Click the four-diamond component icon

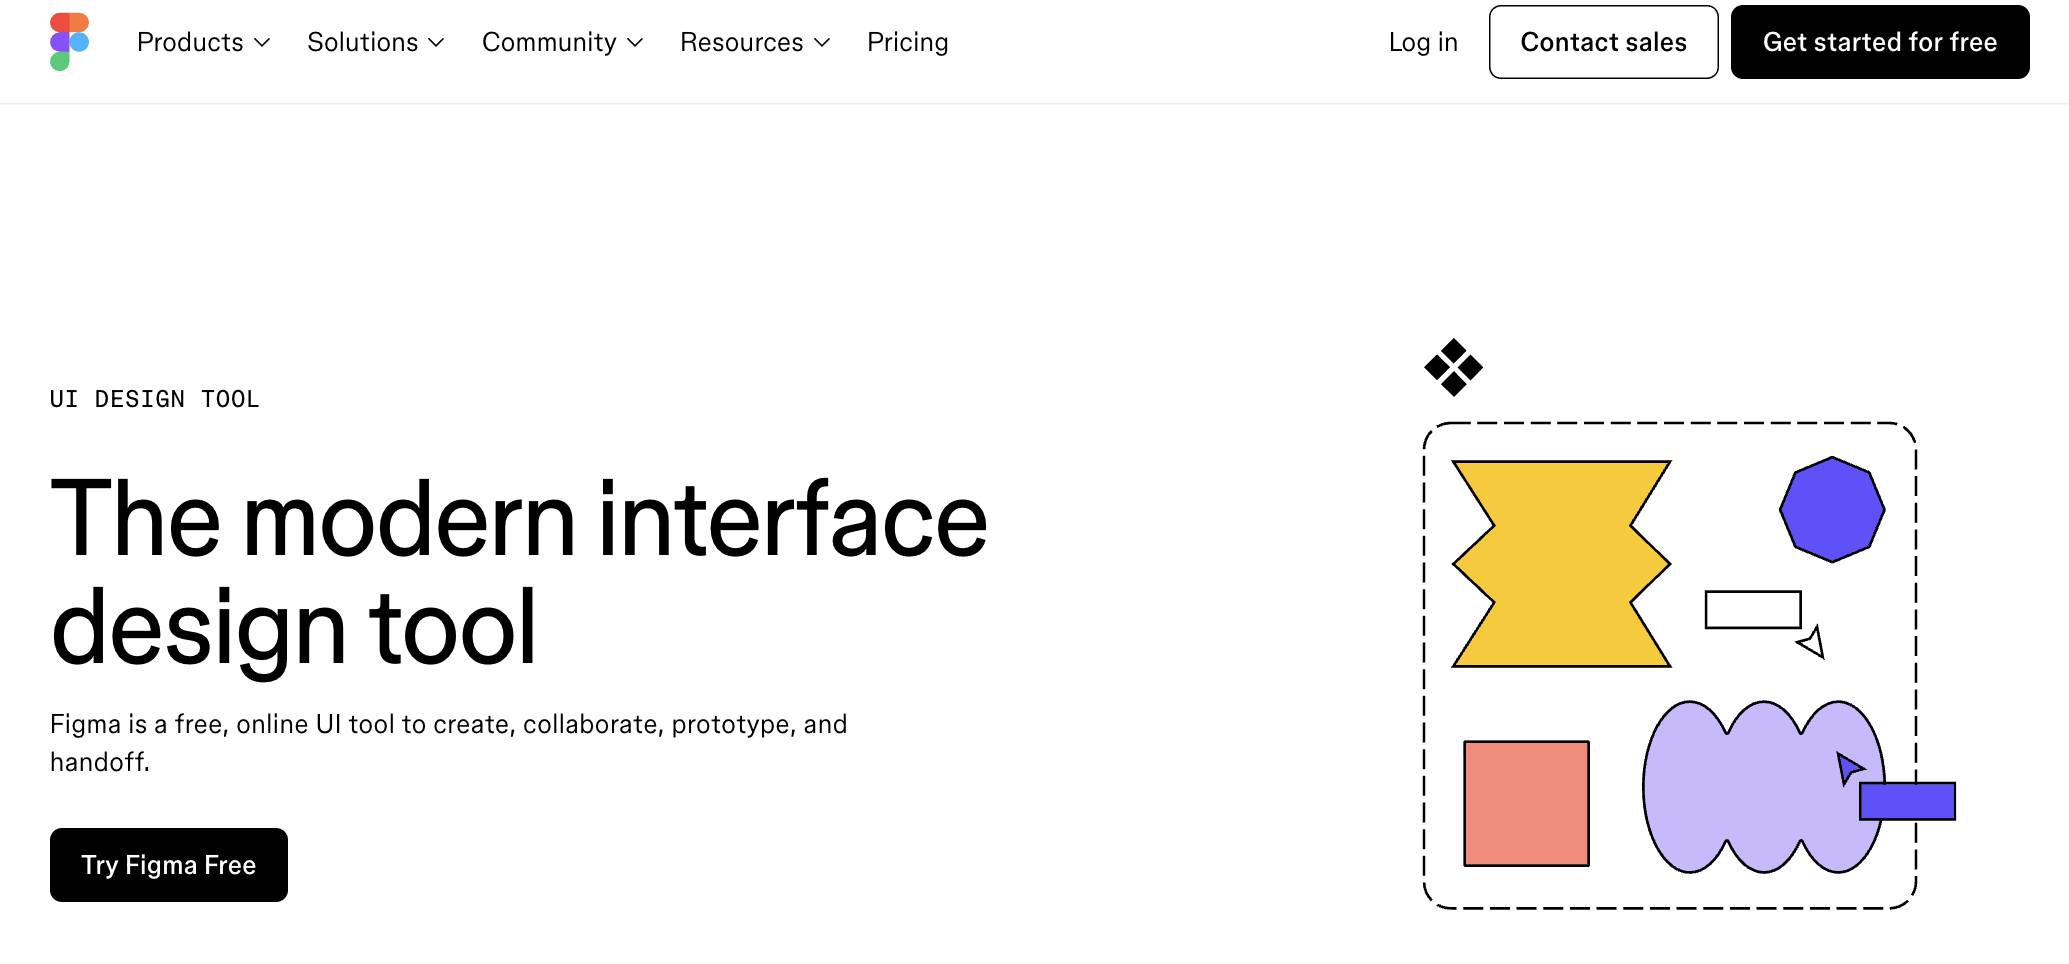tap(1453, 367)
